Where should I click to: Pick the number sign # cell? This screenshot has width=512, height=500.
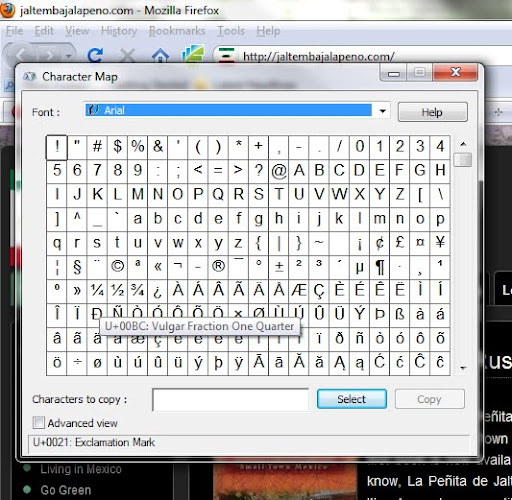97,147
